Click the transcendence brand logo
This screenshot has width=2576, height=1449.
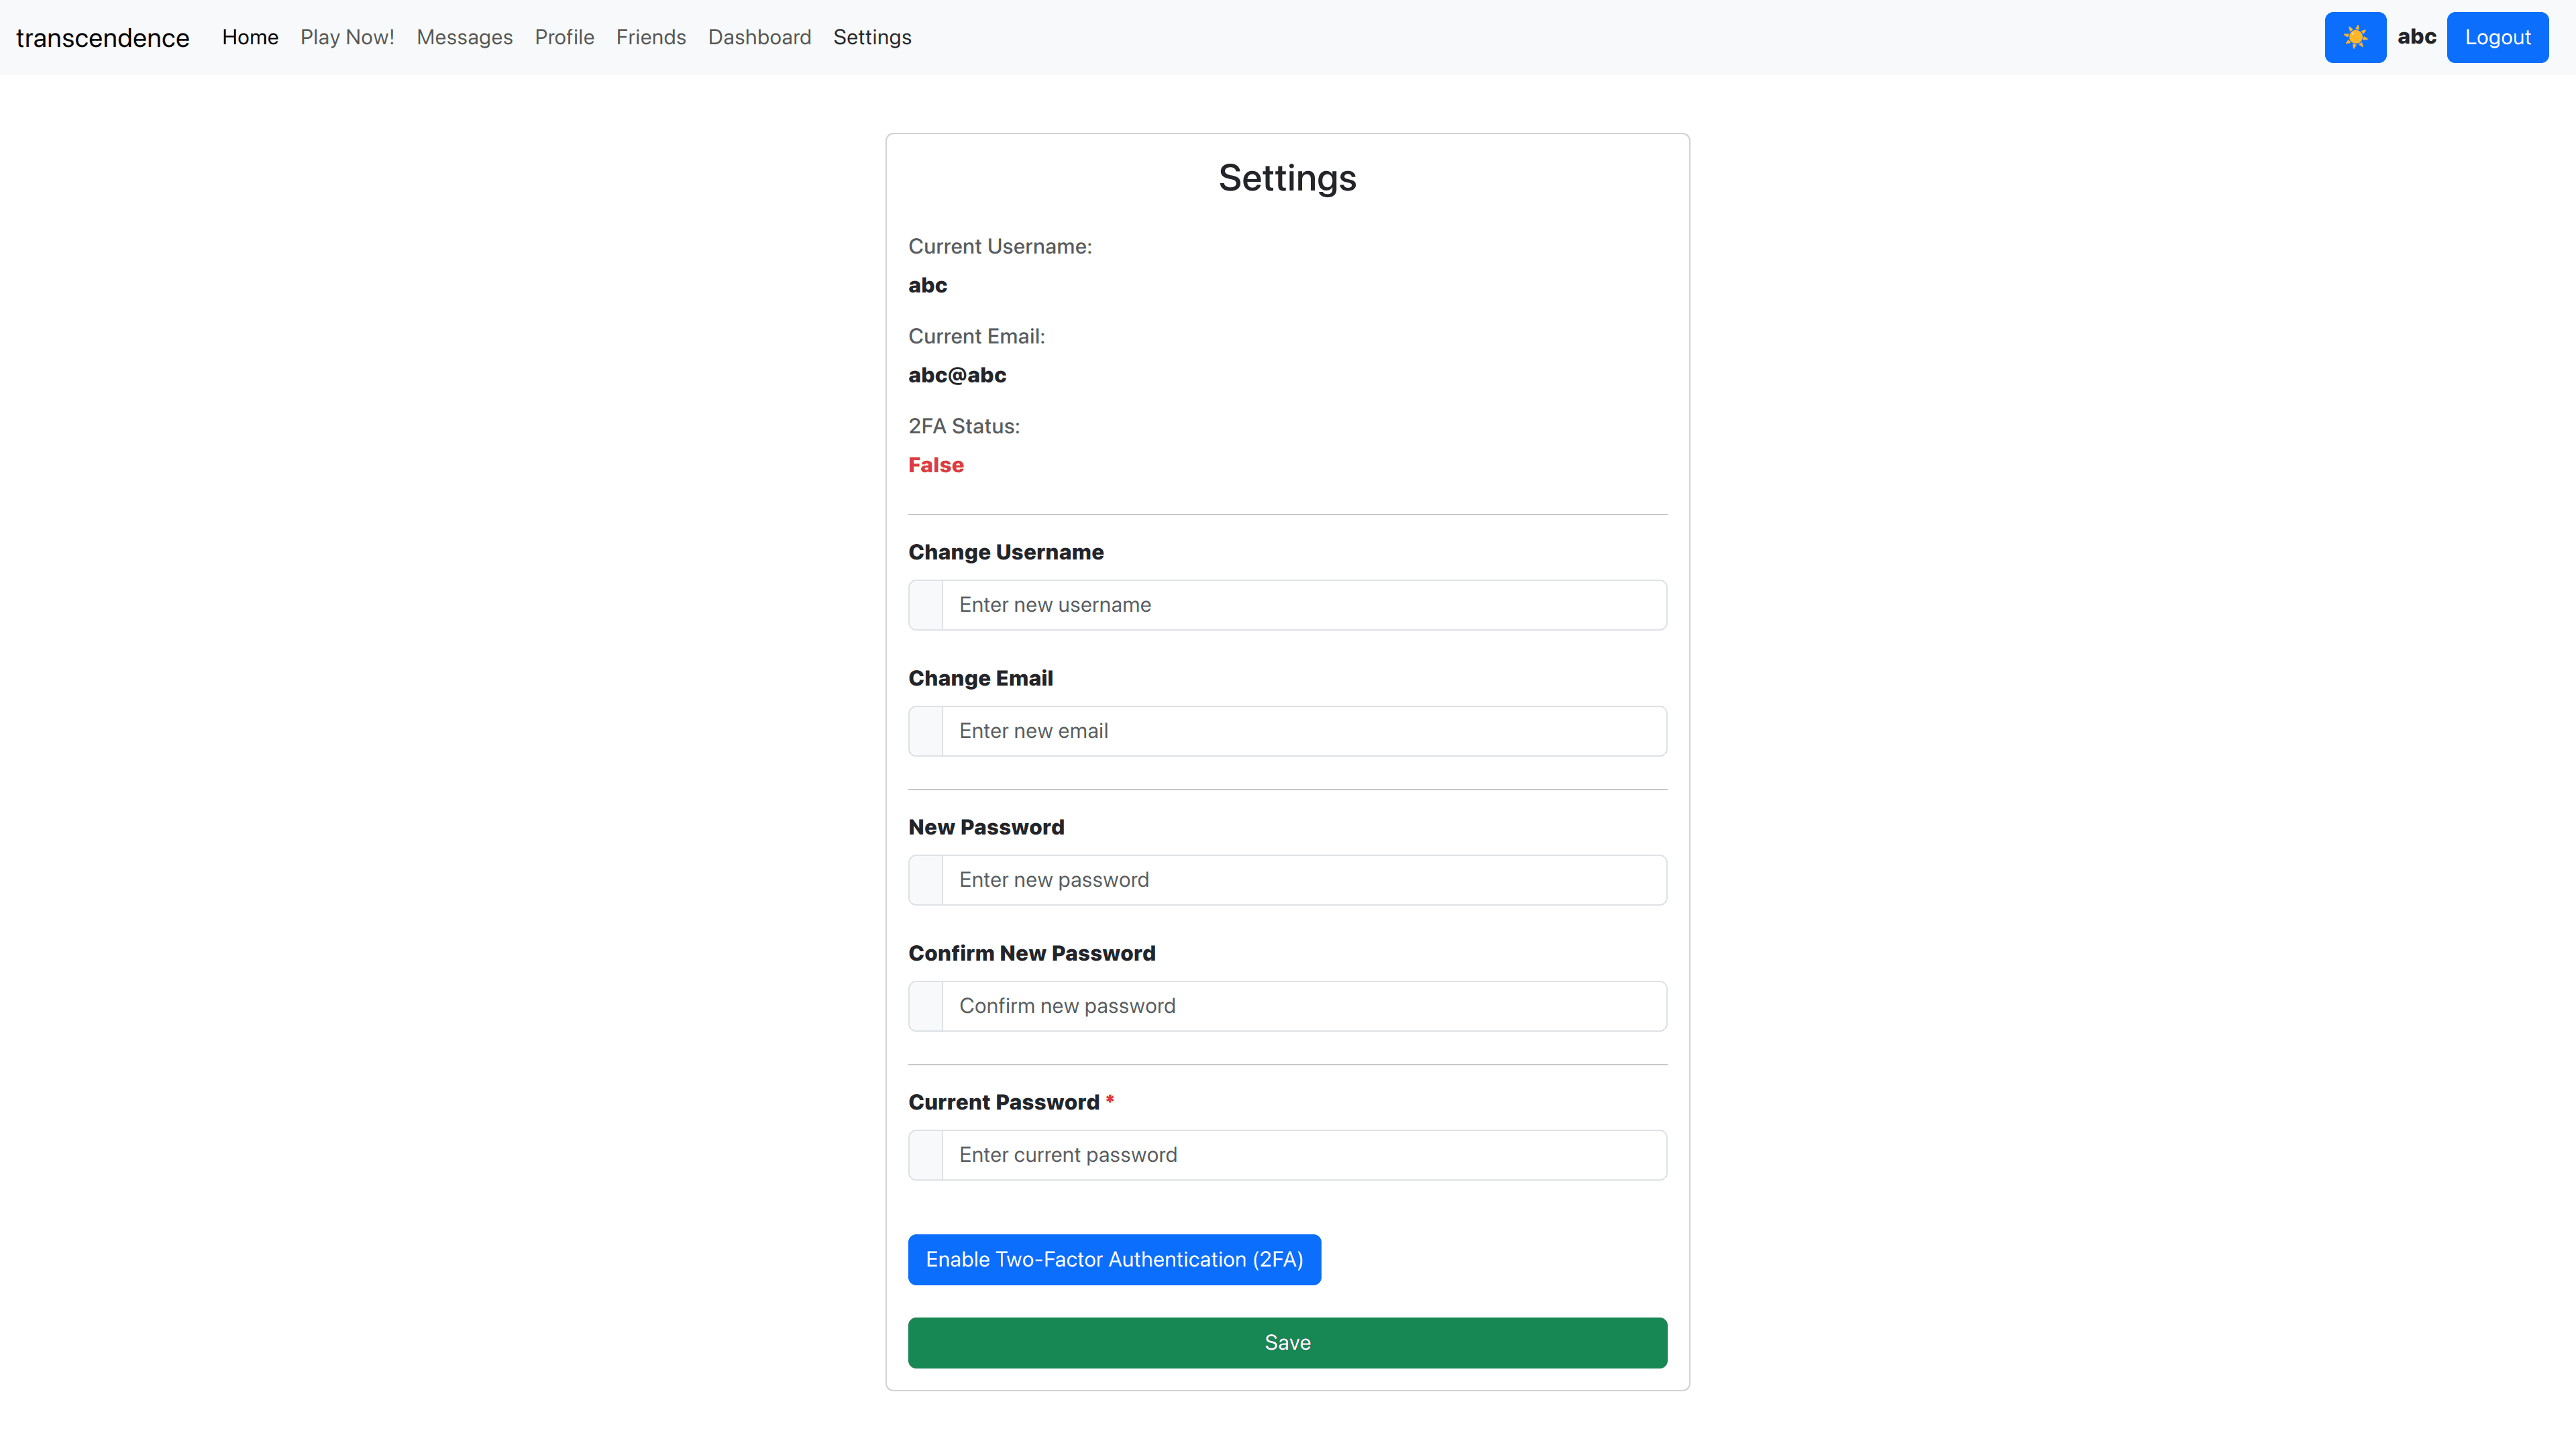102,38
